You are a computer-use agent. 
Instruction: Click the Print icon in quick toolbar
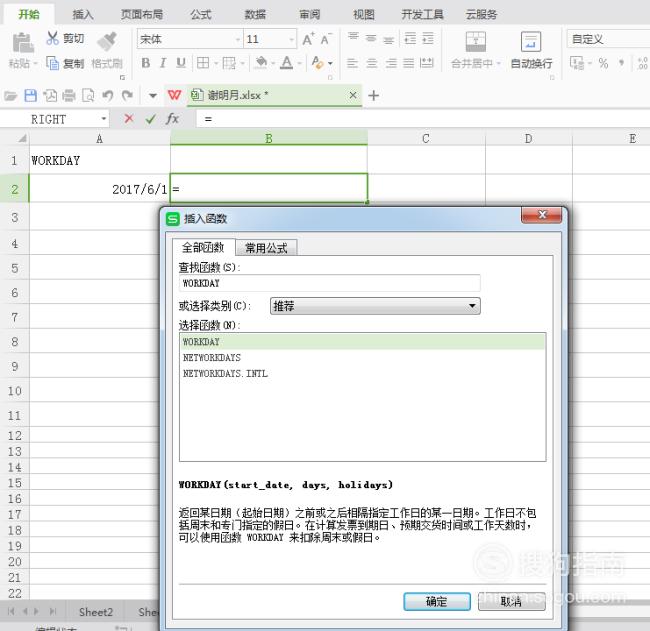click(69, 96)
